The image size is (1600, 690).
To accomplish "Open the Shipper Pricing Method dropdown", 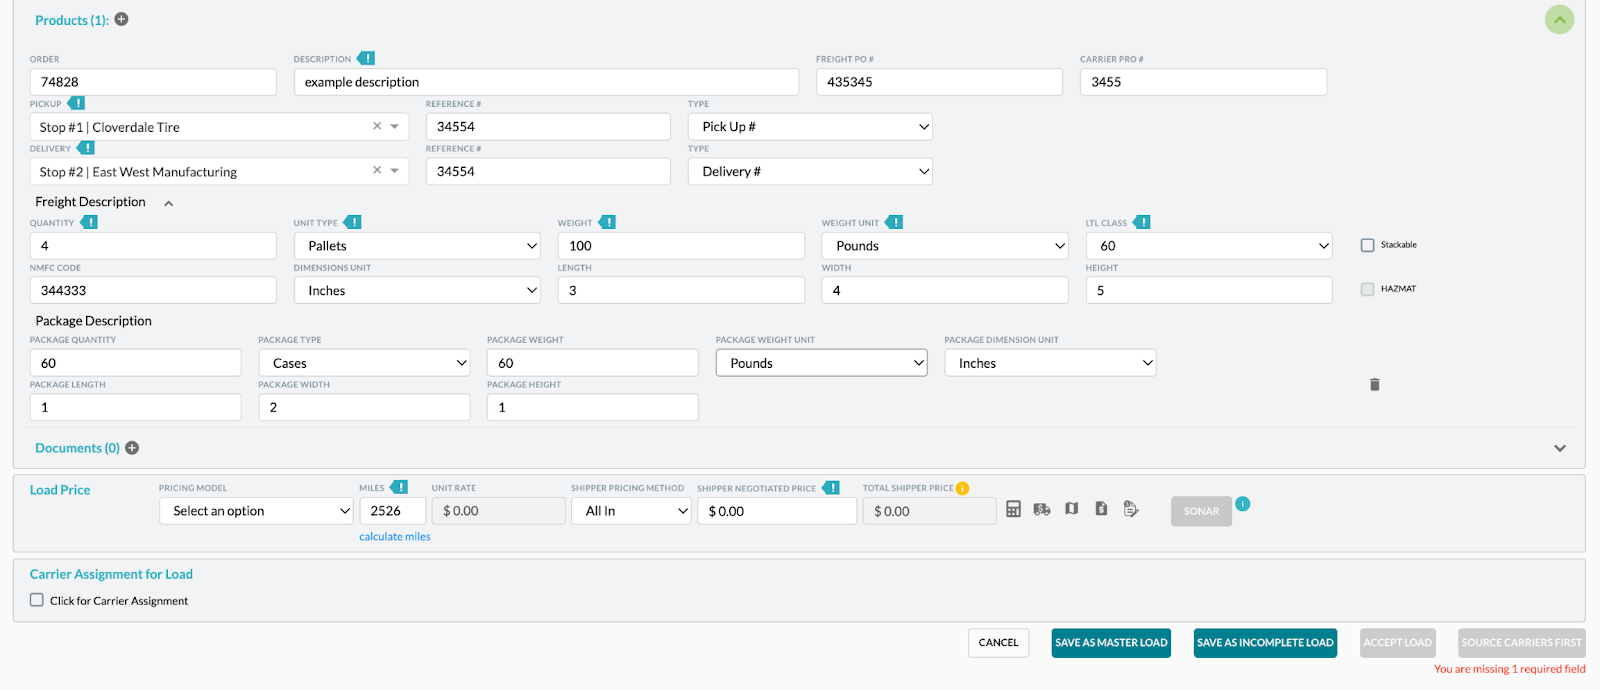I will coord(632,511).
